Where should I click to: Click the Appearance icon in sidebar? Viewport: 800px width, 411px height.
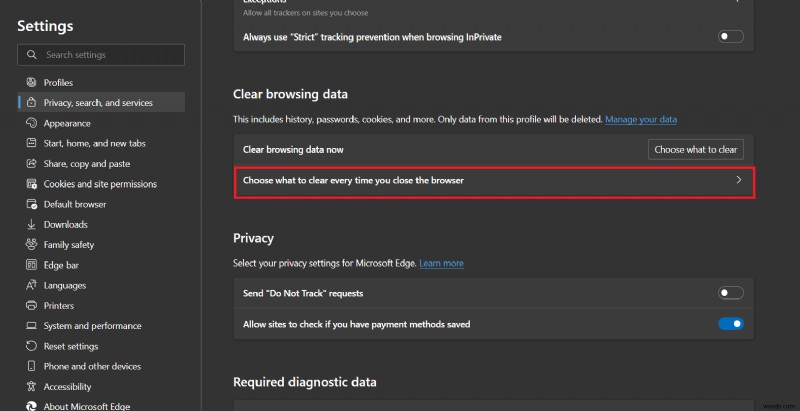pos(30,123)
